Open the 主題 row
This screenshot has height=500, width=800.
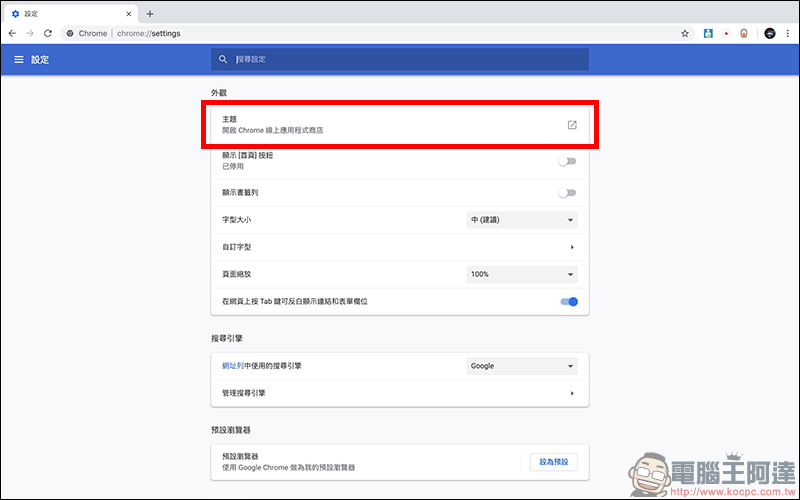[x=400, y=125]
